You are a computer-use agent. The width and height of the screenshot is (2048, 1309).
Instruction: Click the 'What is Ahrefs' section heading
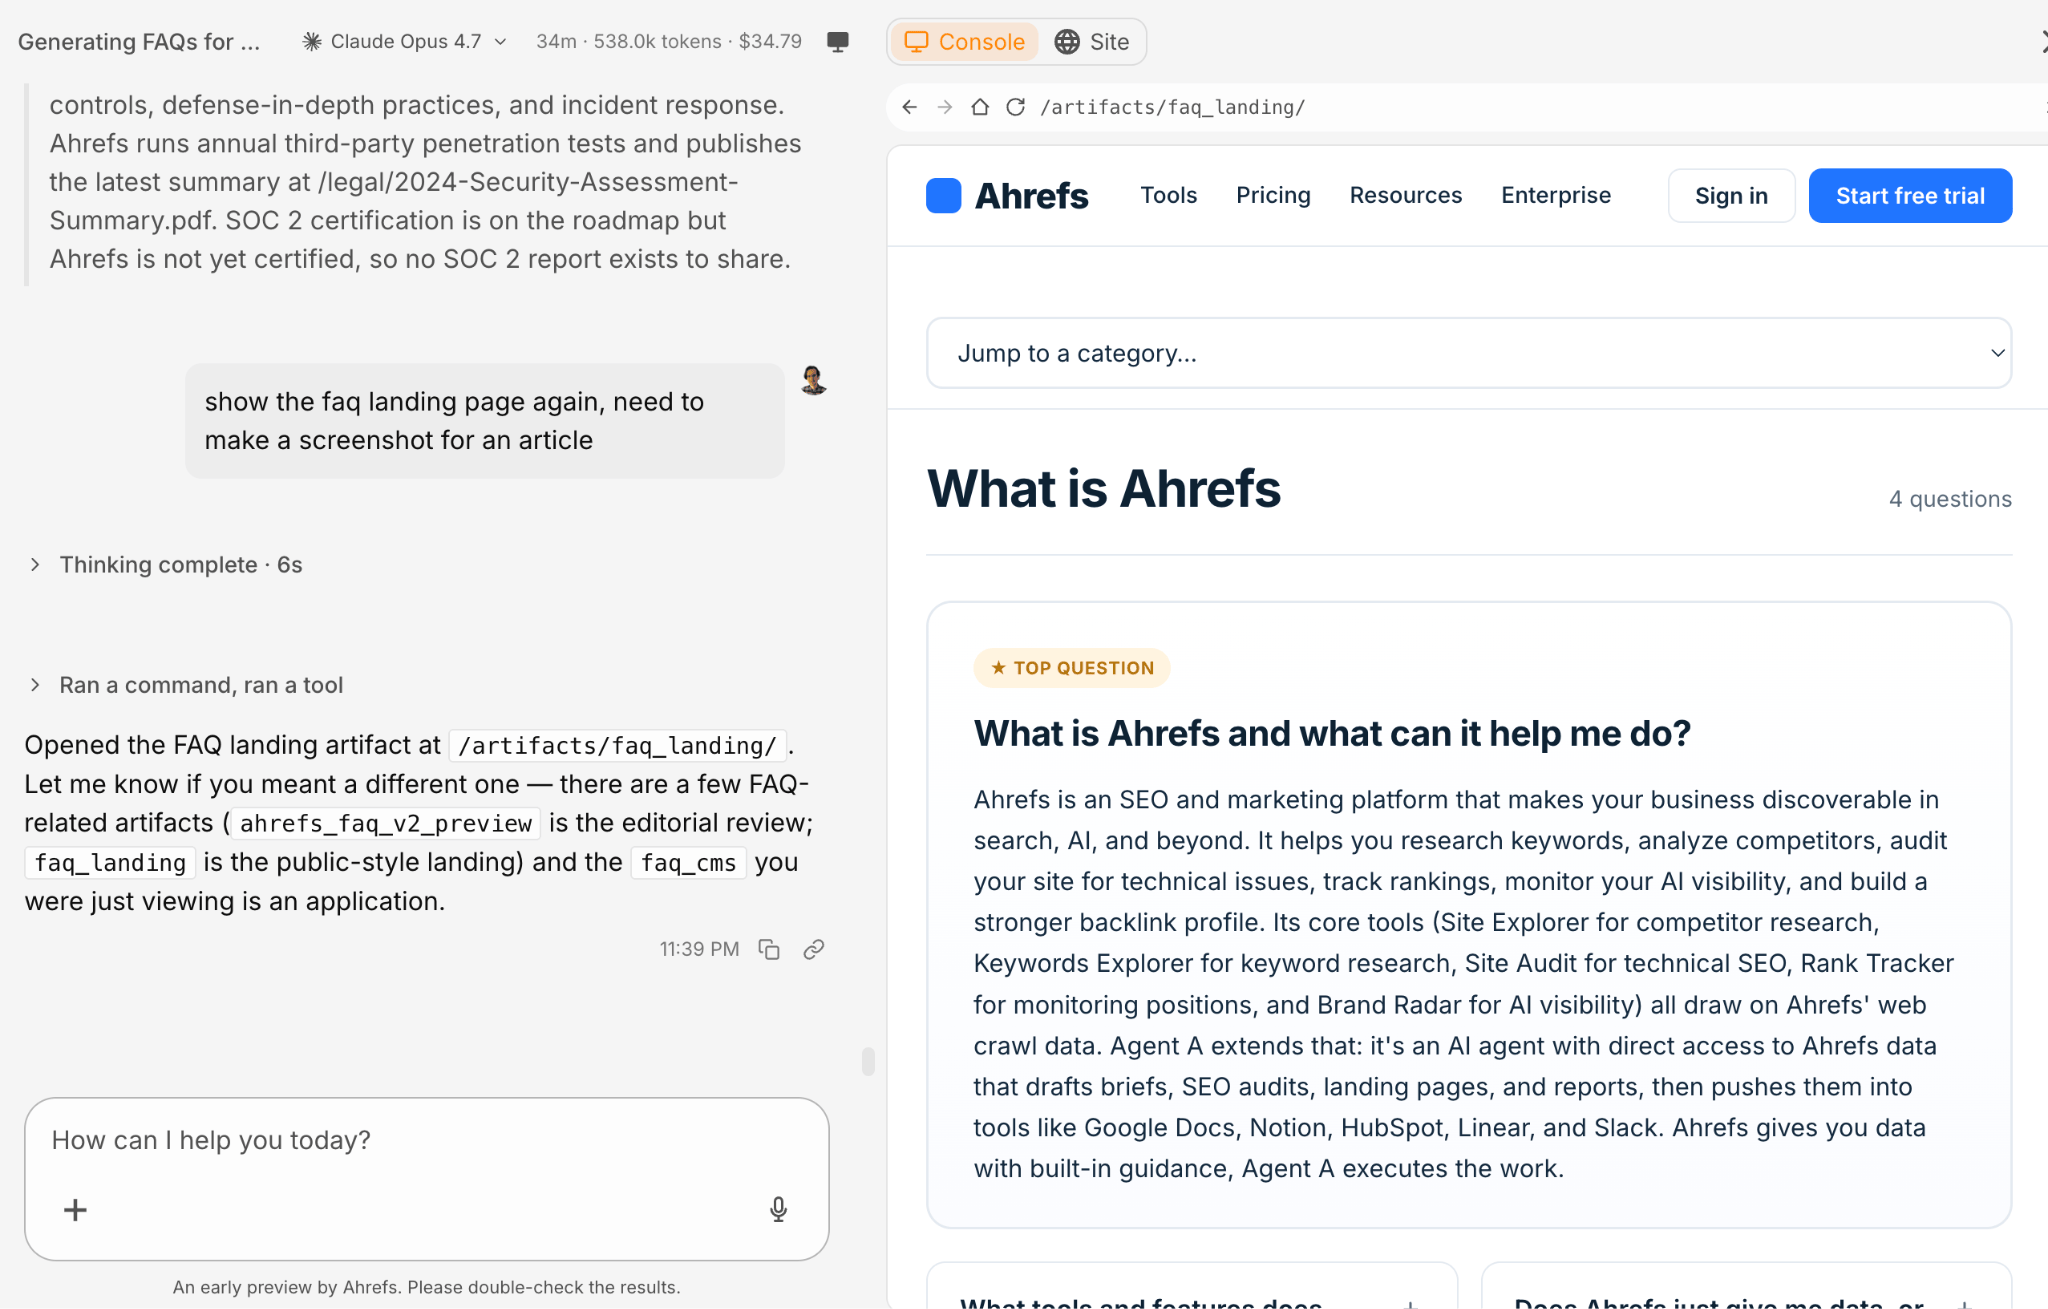[x=1104, y=489]
